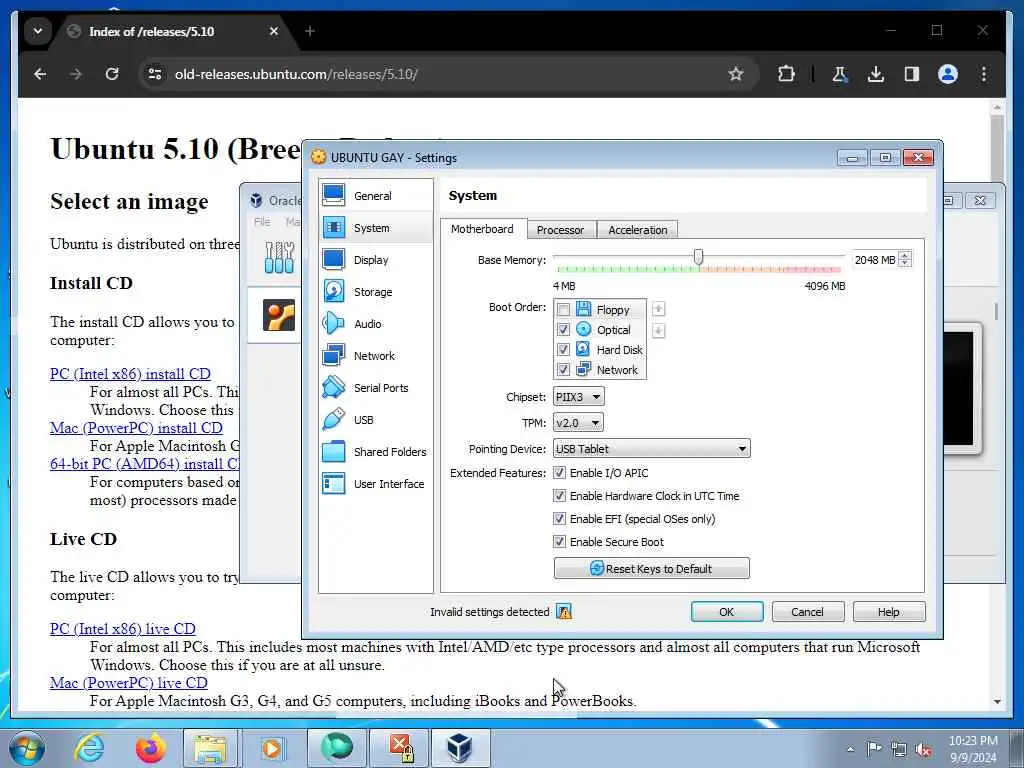Open the Chipset PIIX3 dropdown
The image size is (1024, 768).
(x=579, y=396)
